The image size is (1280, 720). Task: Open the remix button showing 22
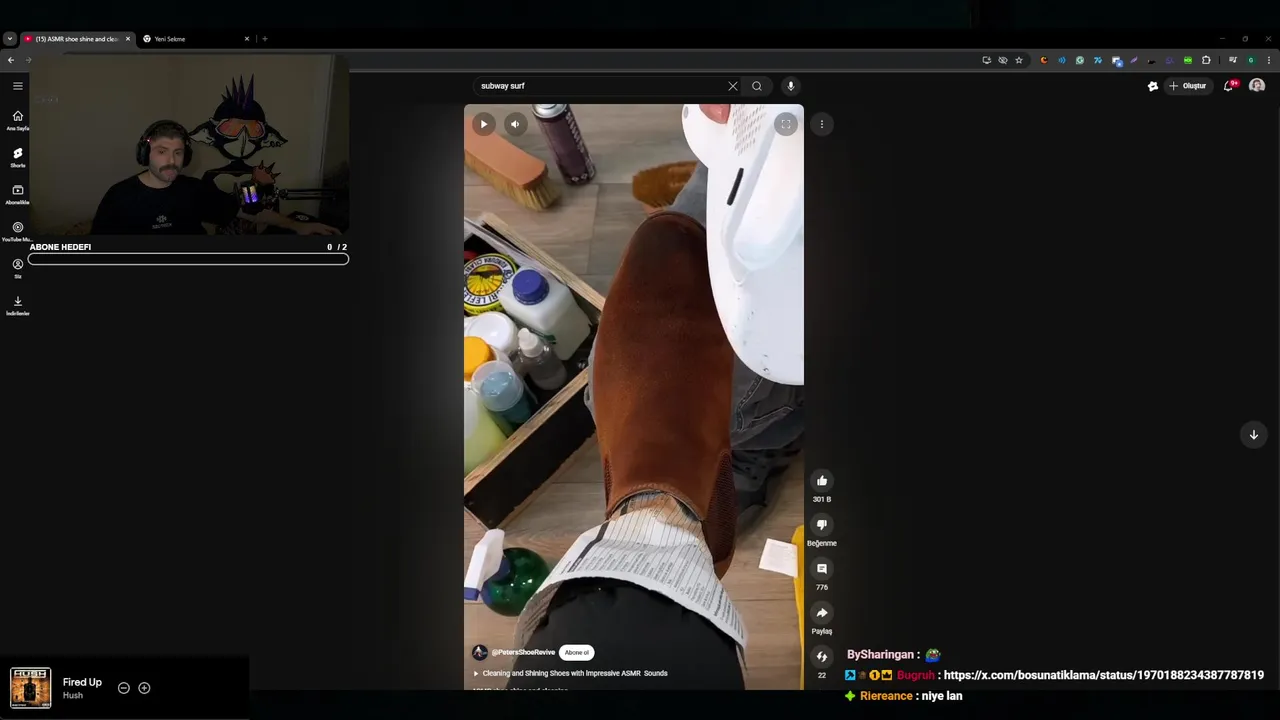click(x=822, y=657)
